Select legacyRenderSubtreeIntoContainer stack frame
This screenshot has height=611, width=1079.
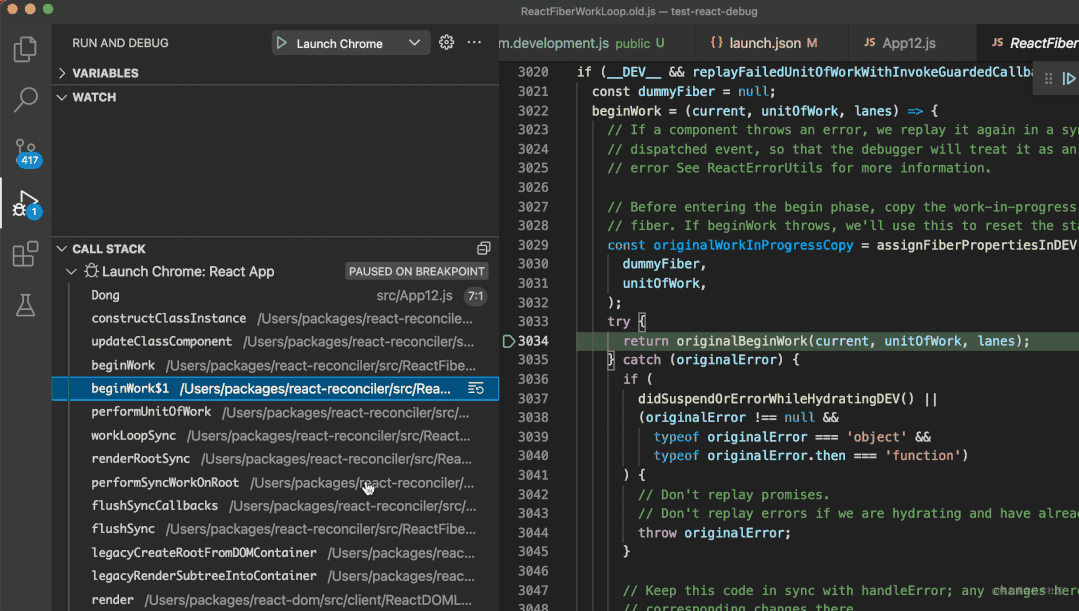tap(275, 576)
